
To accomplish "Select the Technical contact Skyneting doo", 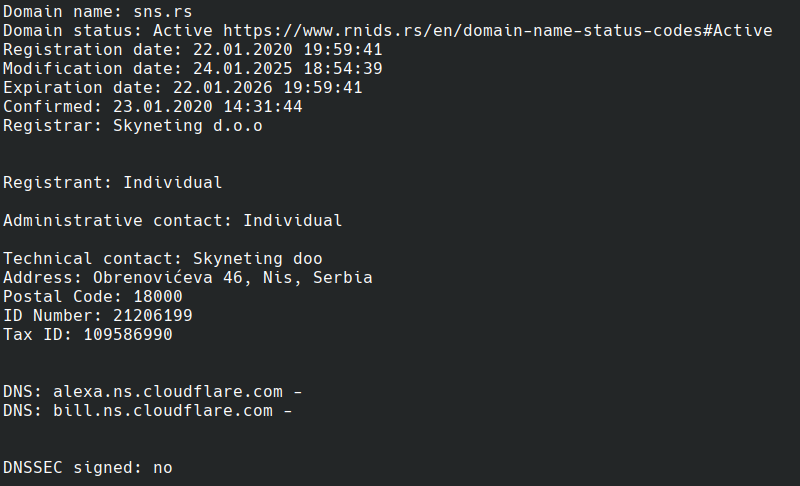I will click(257, 259).
